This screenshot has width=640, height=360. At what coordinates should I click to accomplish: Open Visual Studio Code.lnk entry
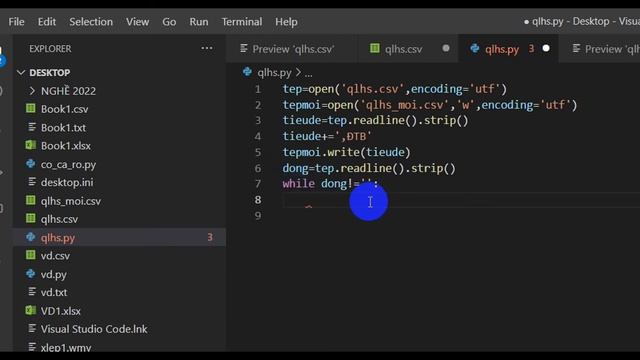[94, 329]
